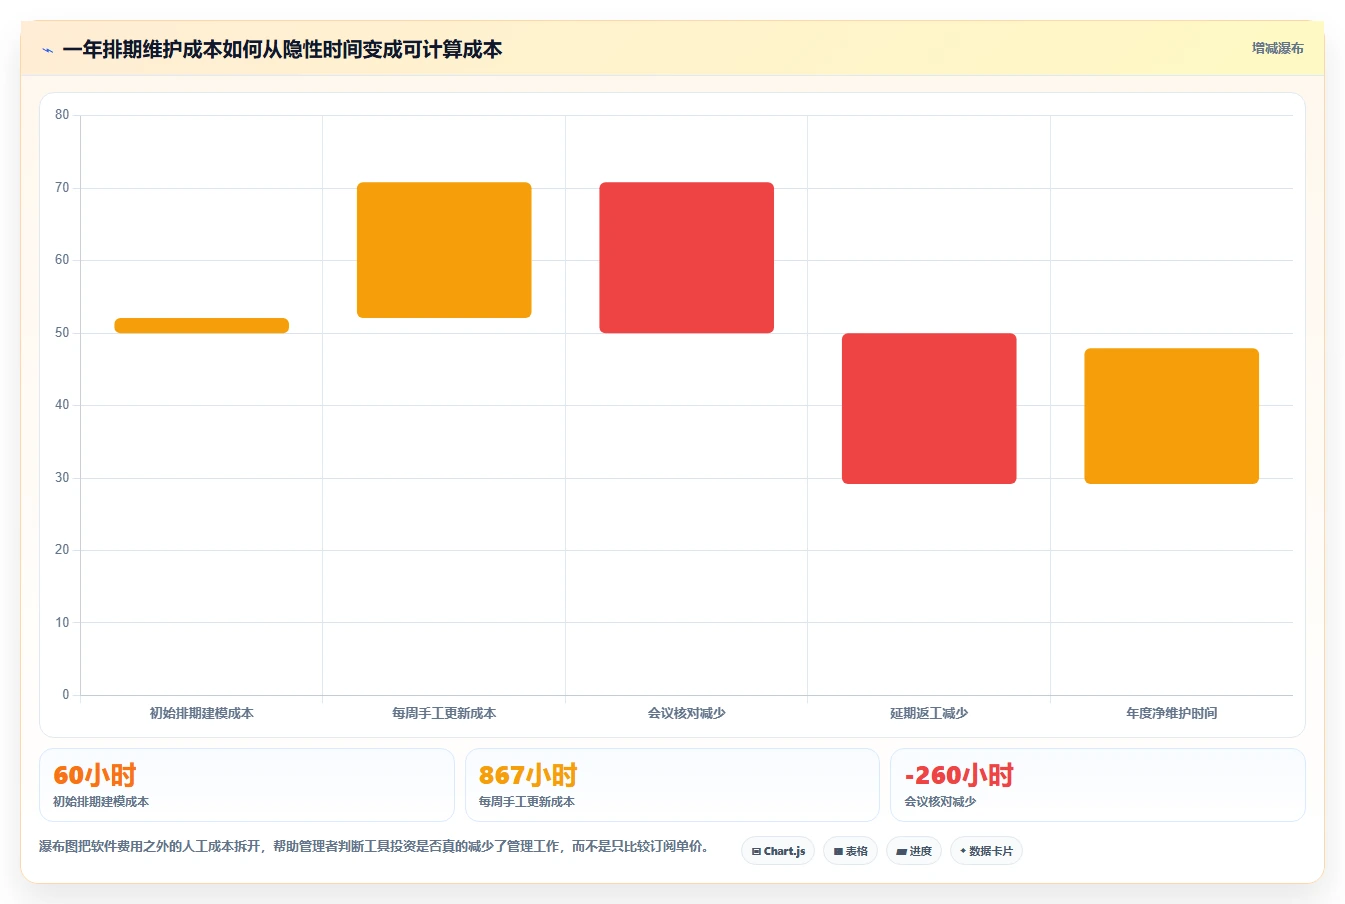This screenshot has width=1345, height=904.
Task: Open the 867小时 stat card
Action: [672, 785]
